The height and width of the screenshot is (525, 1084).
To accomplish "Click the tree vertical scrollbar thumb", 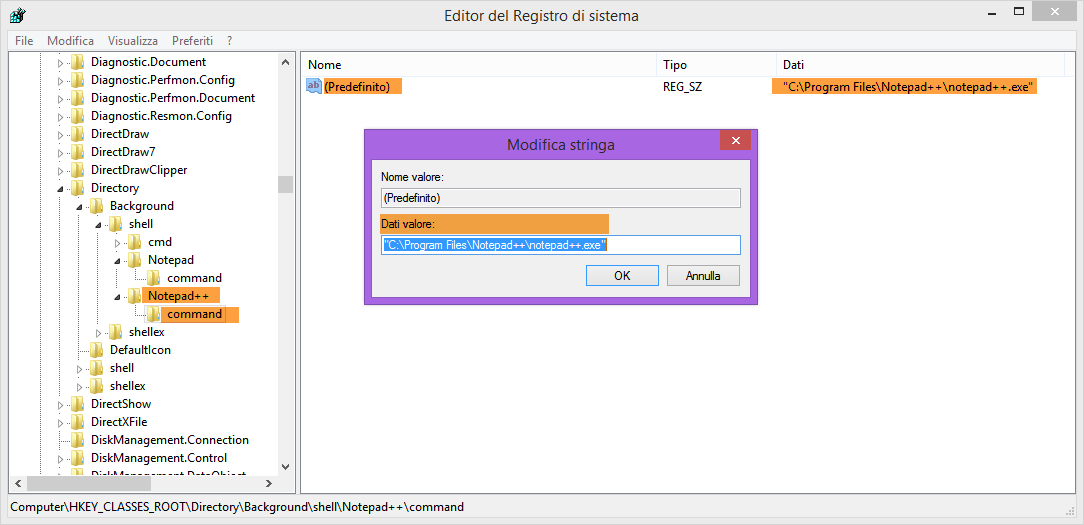I will coord(286,184).
